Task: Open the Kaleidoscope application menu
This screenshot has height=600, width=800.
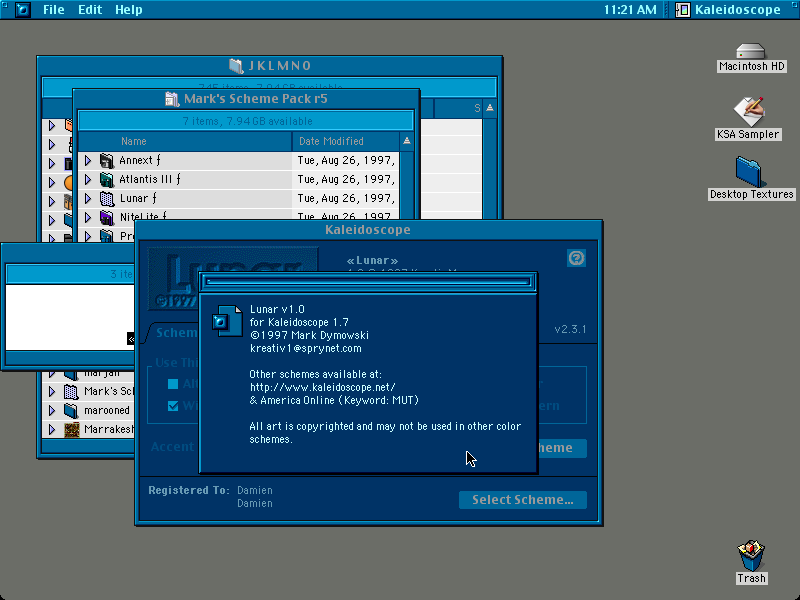Action: [x=728, y=10]
